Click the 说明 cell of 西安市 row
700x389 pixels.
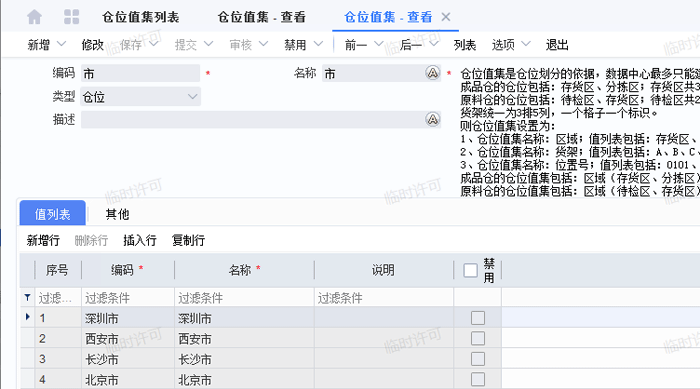coord(384,339)
